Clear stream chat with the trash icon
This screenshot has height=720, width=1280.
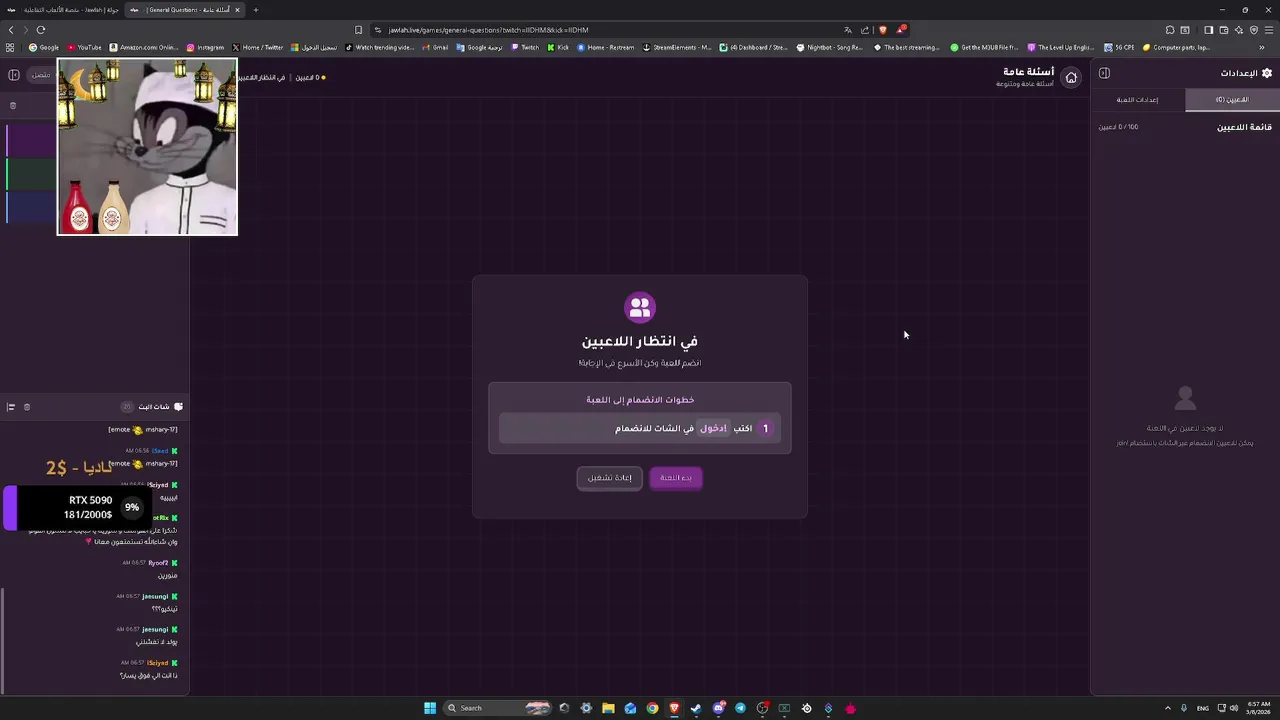[27, 407]
